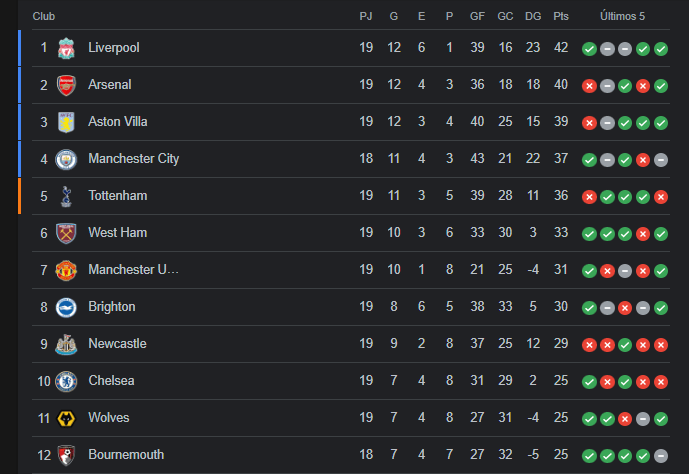This screenshot has width=689, height=474.
Task: Click the Manchester United crest icon
Action: click(66, 270)
